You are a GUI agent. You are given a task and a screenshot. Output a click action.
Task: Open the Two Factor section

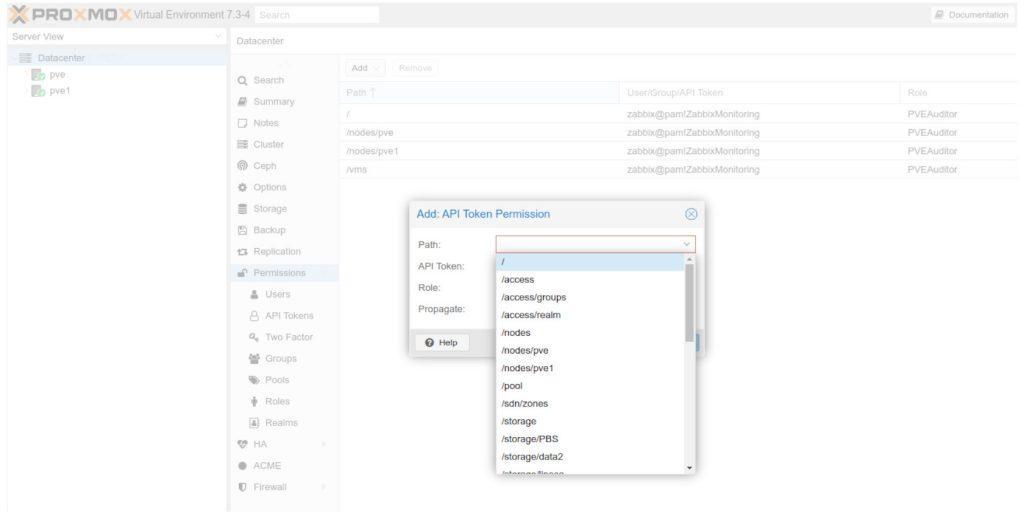point(289,337)
